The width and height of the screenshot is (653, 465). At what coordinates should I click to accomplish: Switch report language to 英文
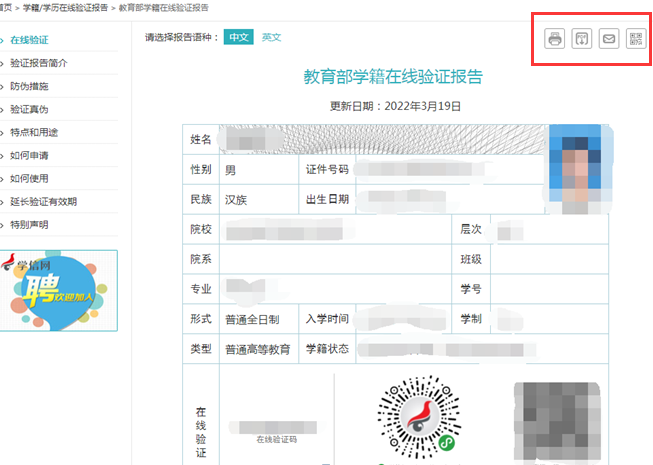(271, 37)
